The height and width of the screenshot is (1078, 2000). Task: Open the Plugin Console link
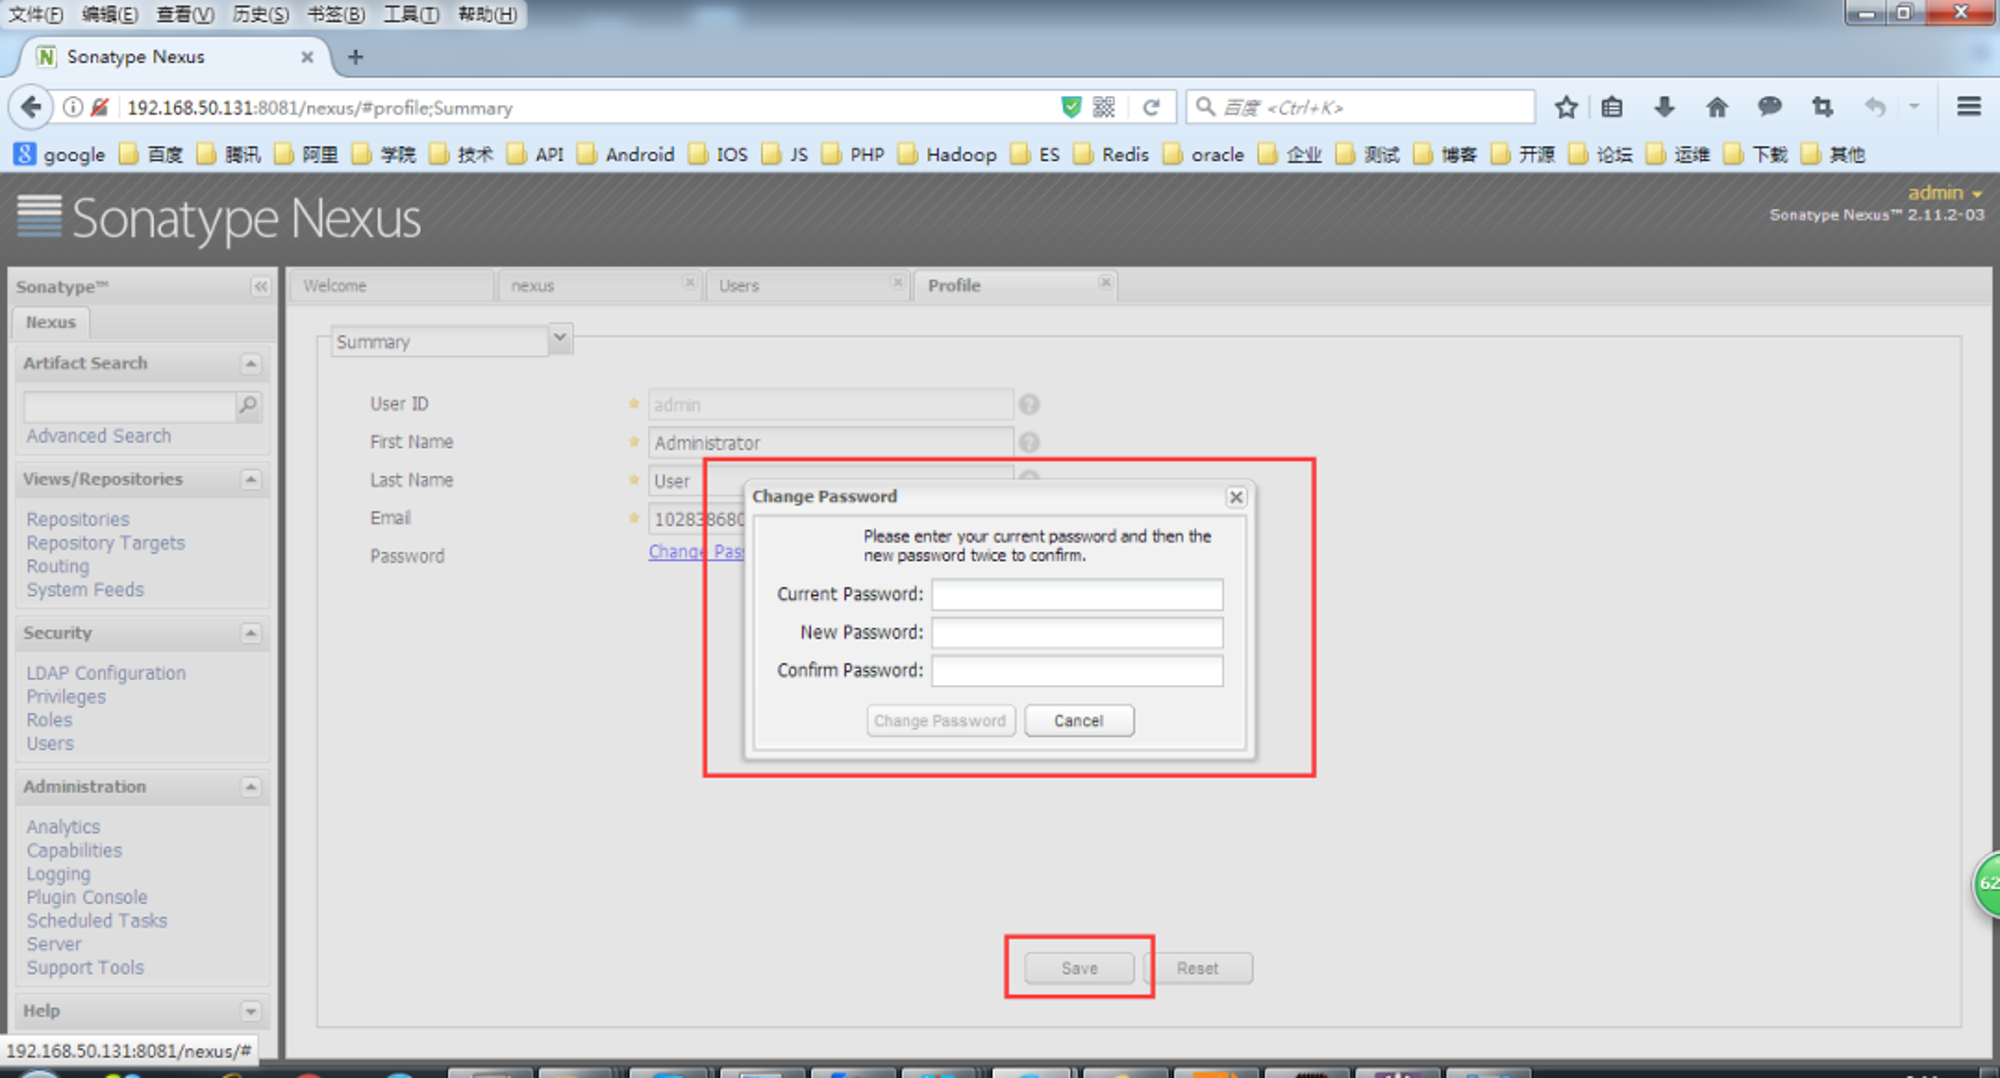pos(87,897)
